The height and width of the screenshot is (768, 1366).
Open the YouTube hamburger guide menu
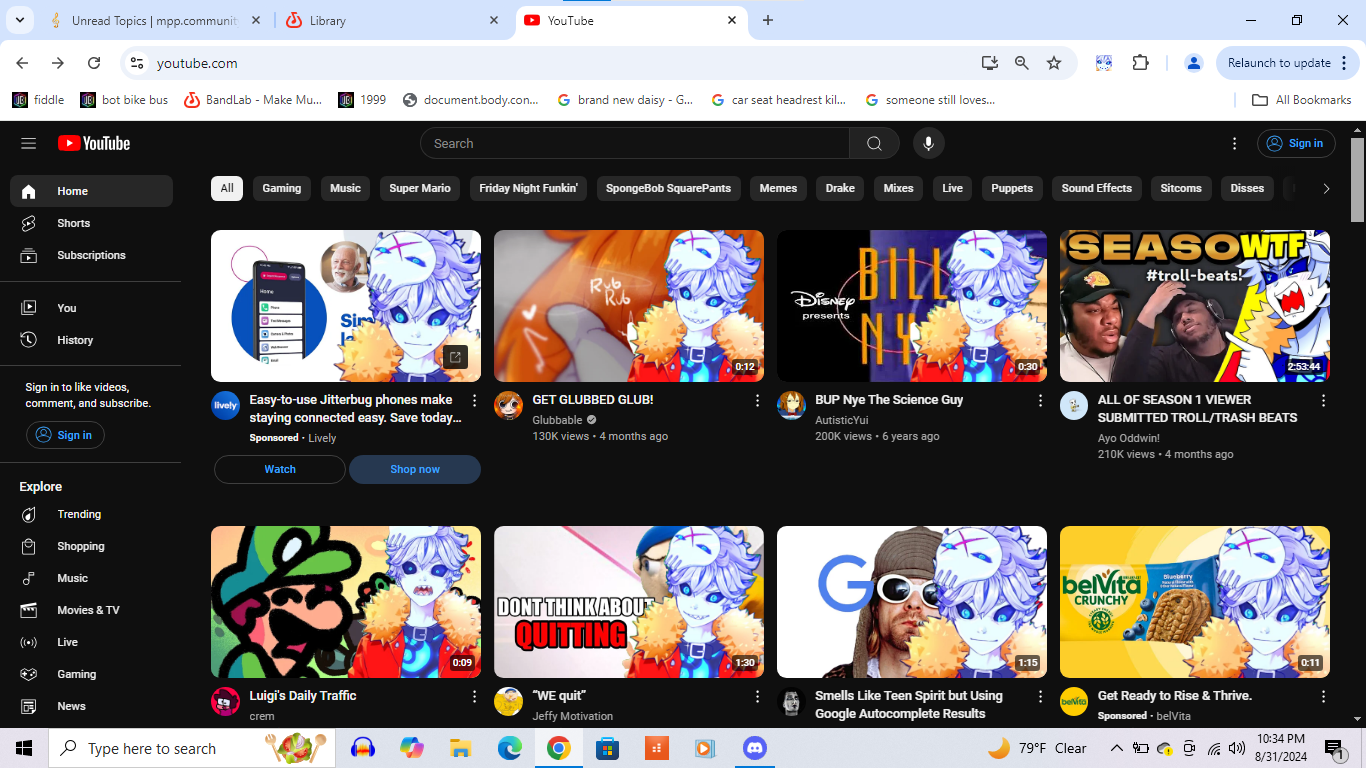click(28, 143)
